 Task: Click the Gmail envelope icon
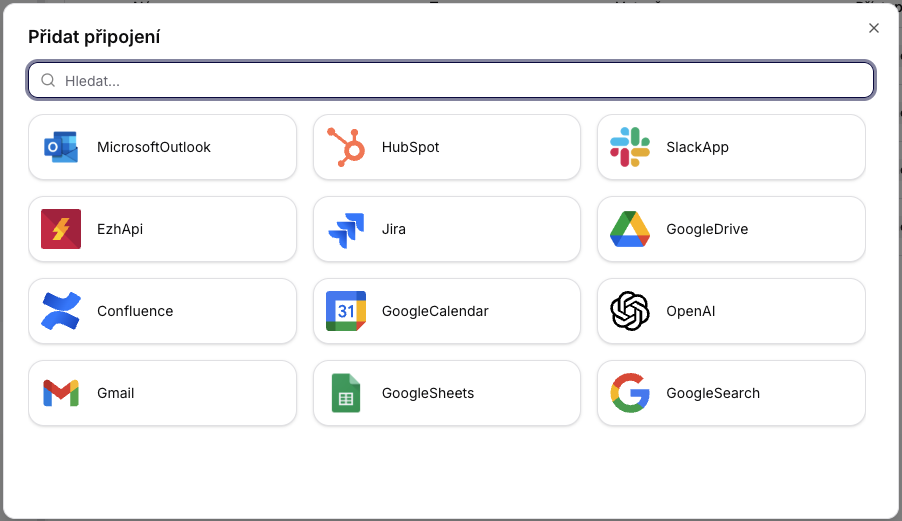click(61, 393)
